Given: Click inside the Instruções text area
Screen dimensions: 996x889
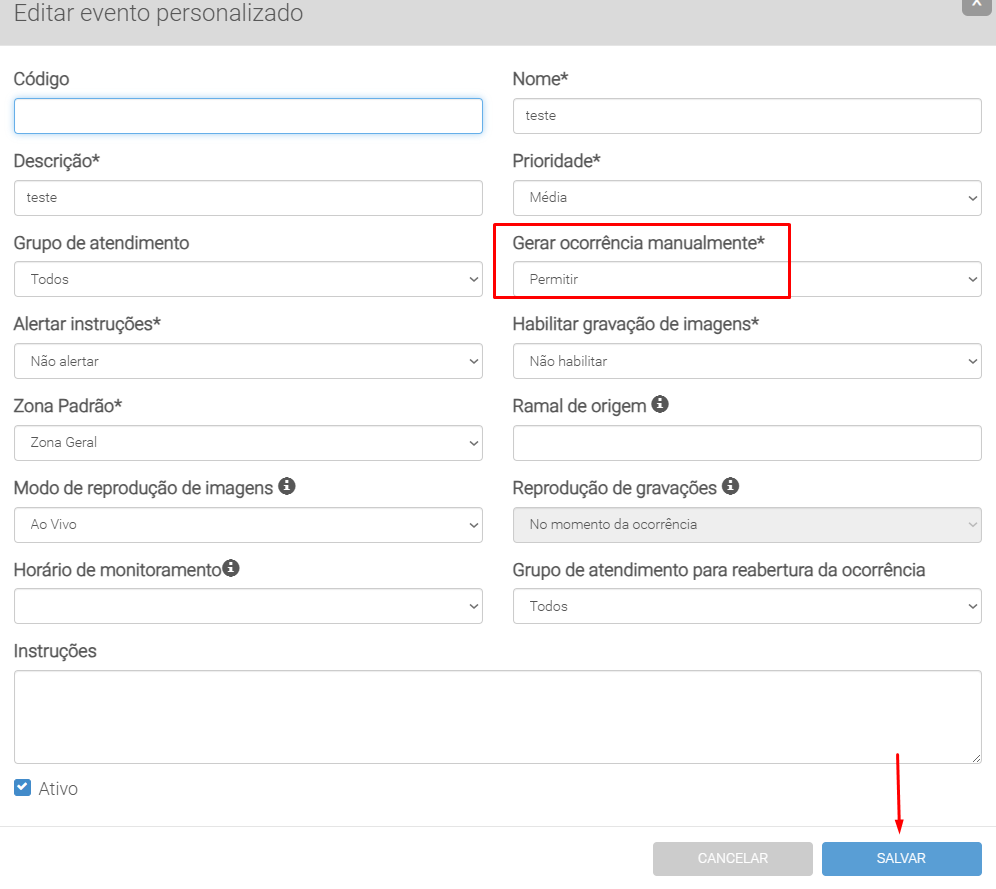Looking at the screenshot, I should [497, 717].
